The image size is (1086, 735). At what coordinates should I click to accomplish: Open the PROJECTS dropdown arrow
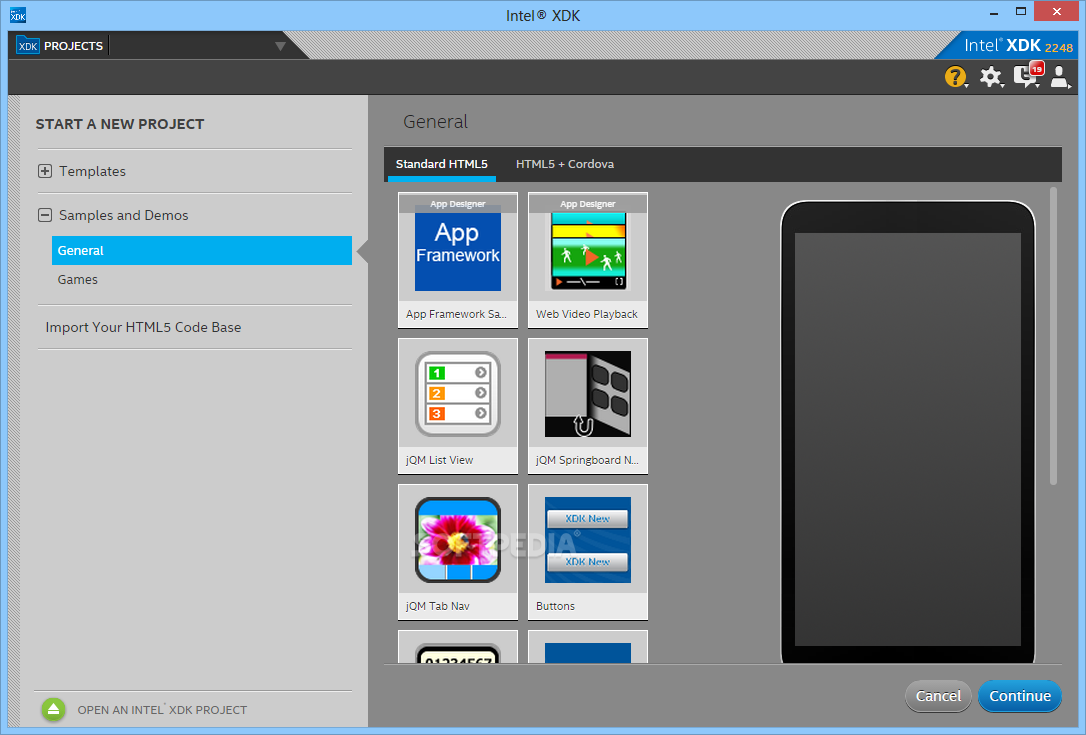[x=281, y=46]
